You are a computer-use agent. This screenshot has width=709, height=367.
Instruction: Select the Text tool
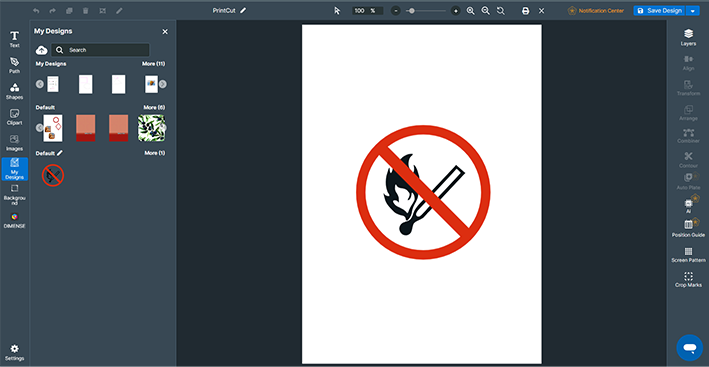coord(14,39)
